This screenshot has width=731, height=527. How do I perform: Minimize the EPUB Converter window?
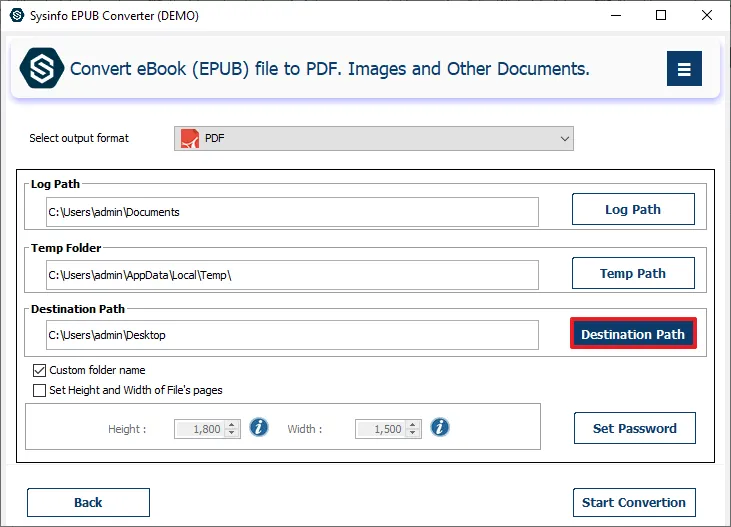(616, 15)
